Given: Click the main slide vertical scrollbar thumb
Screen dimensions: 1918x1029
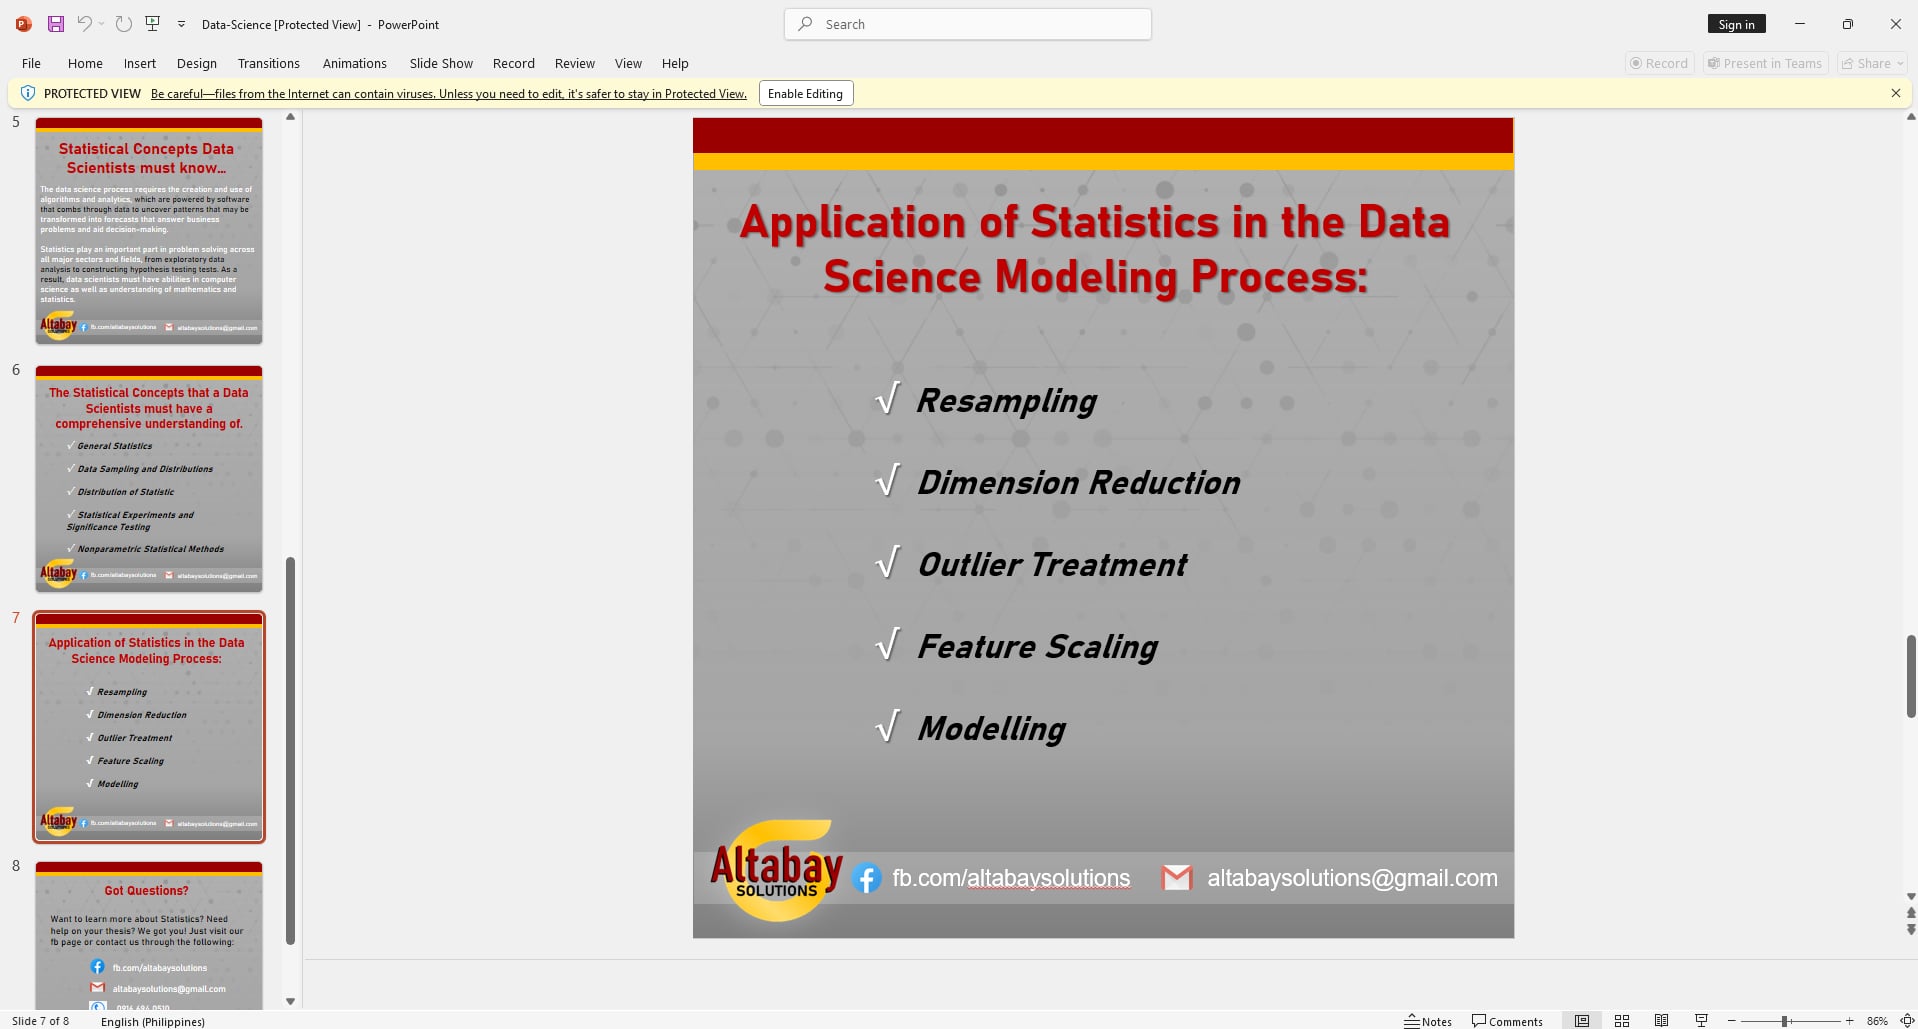Looking at the screenshot, I should (1911, 676).
